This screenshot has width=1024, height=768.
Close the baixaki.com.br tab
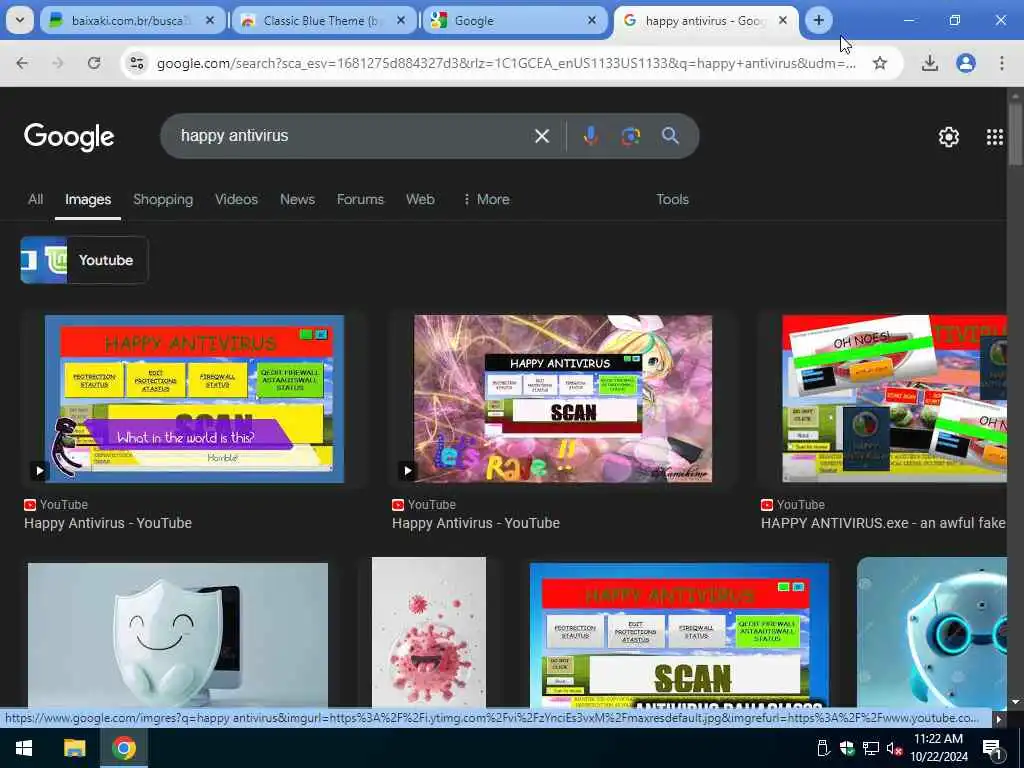210,21
